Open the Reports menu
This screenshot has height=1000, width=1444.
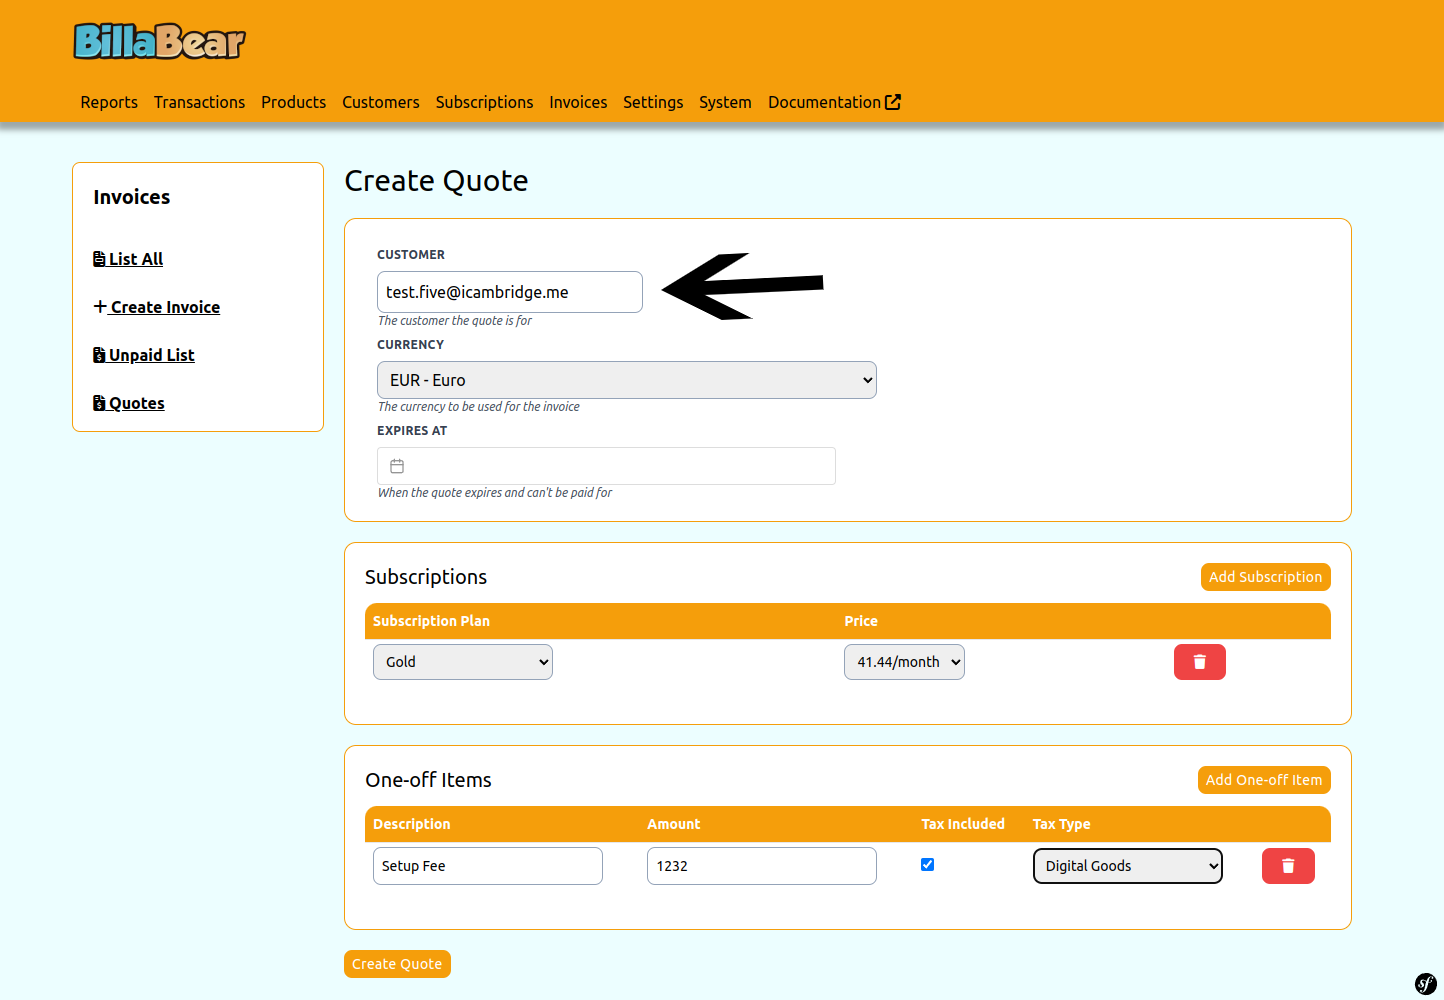point(109,102)
